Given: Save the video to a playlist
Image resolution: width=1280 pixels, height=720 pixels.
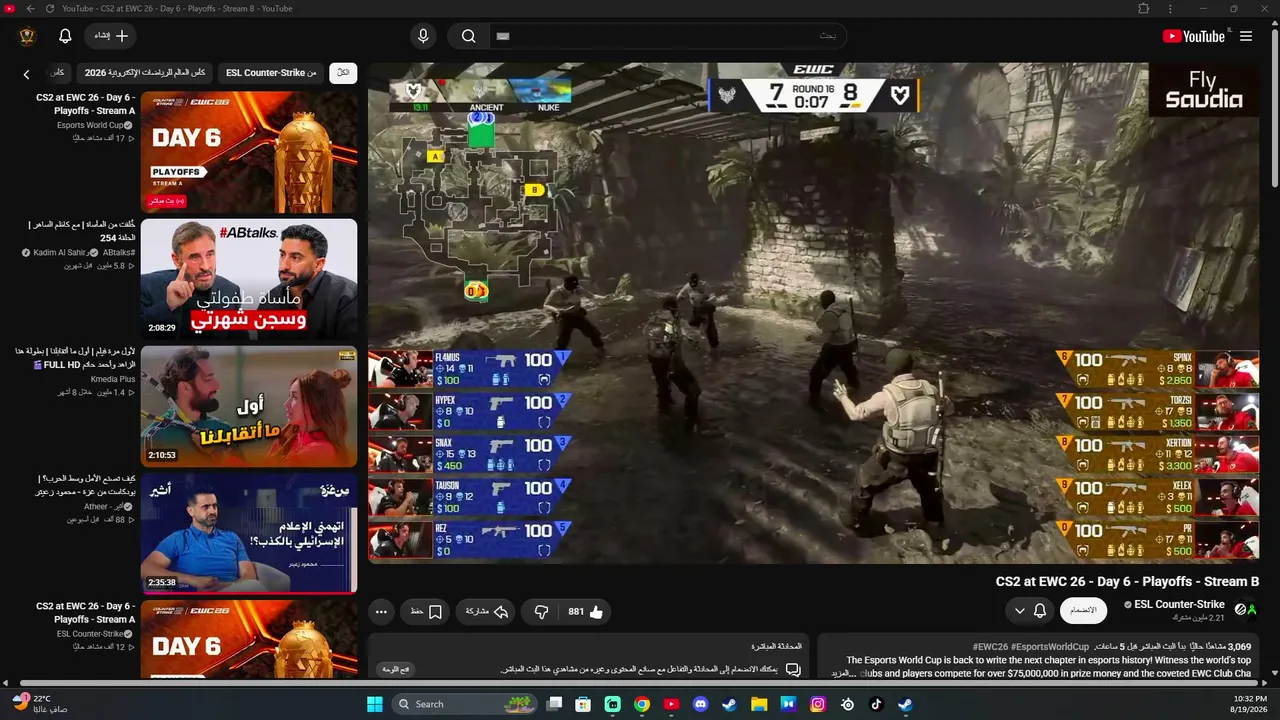Looking at the screenshot, I should 426,612.
